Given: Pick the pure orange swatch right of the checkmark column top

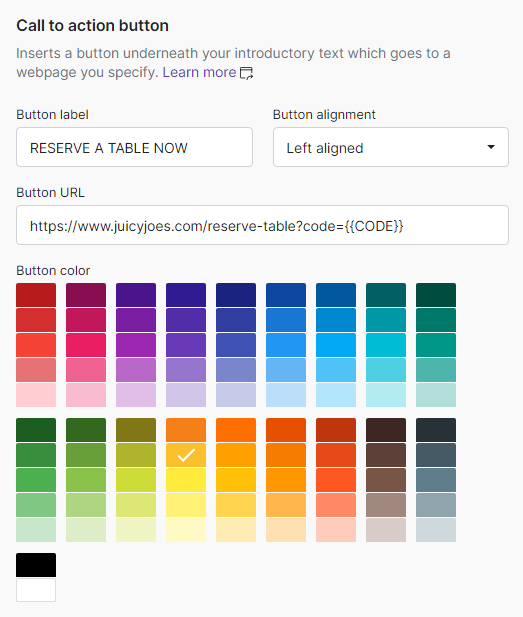Looking at the screenshot, I should [x=236, y=430].
